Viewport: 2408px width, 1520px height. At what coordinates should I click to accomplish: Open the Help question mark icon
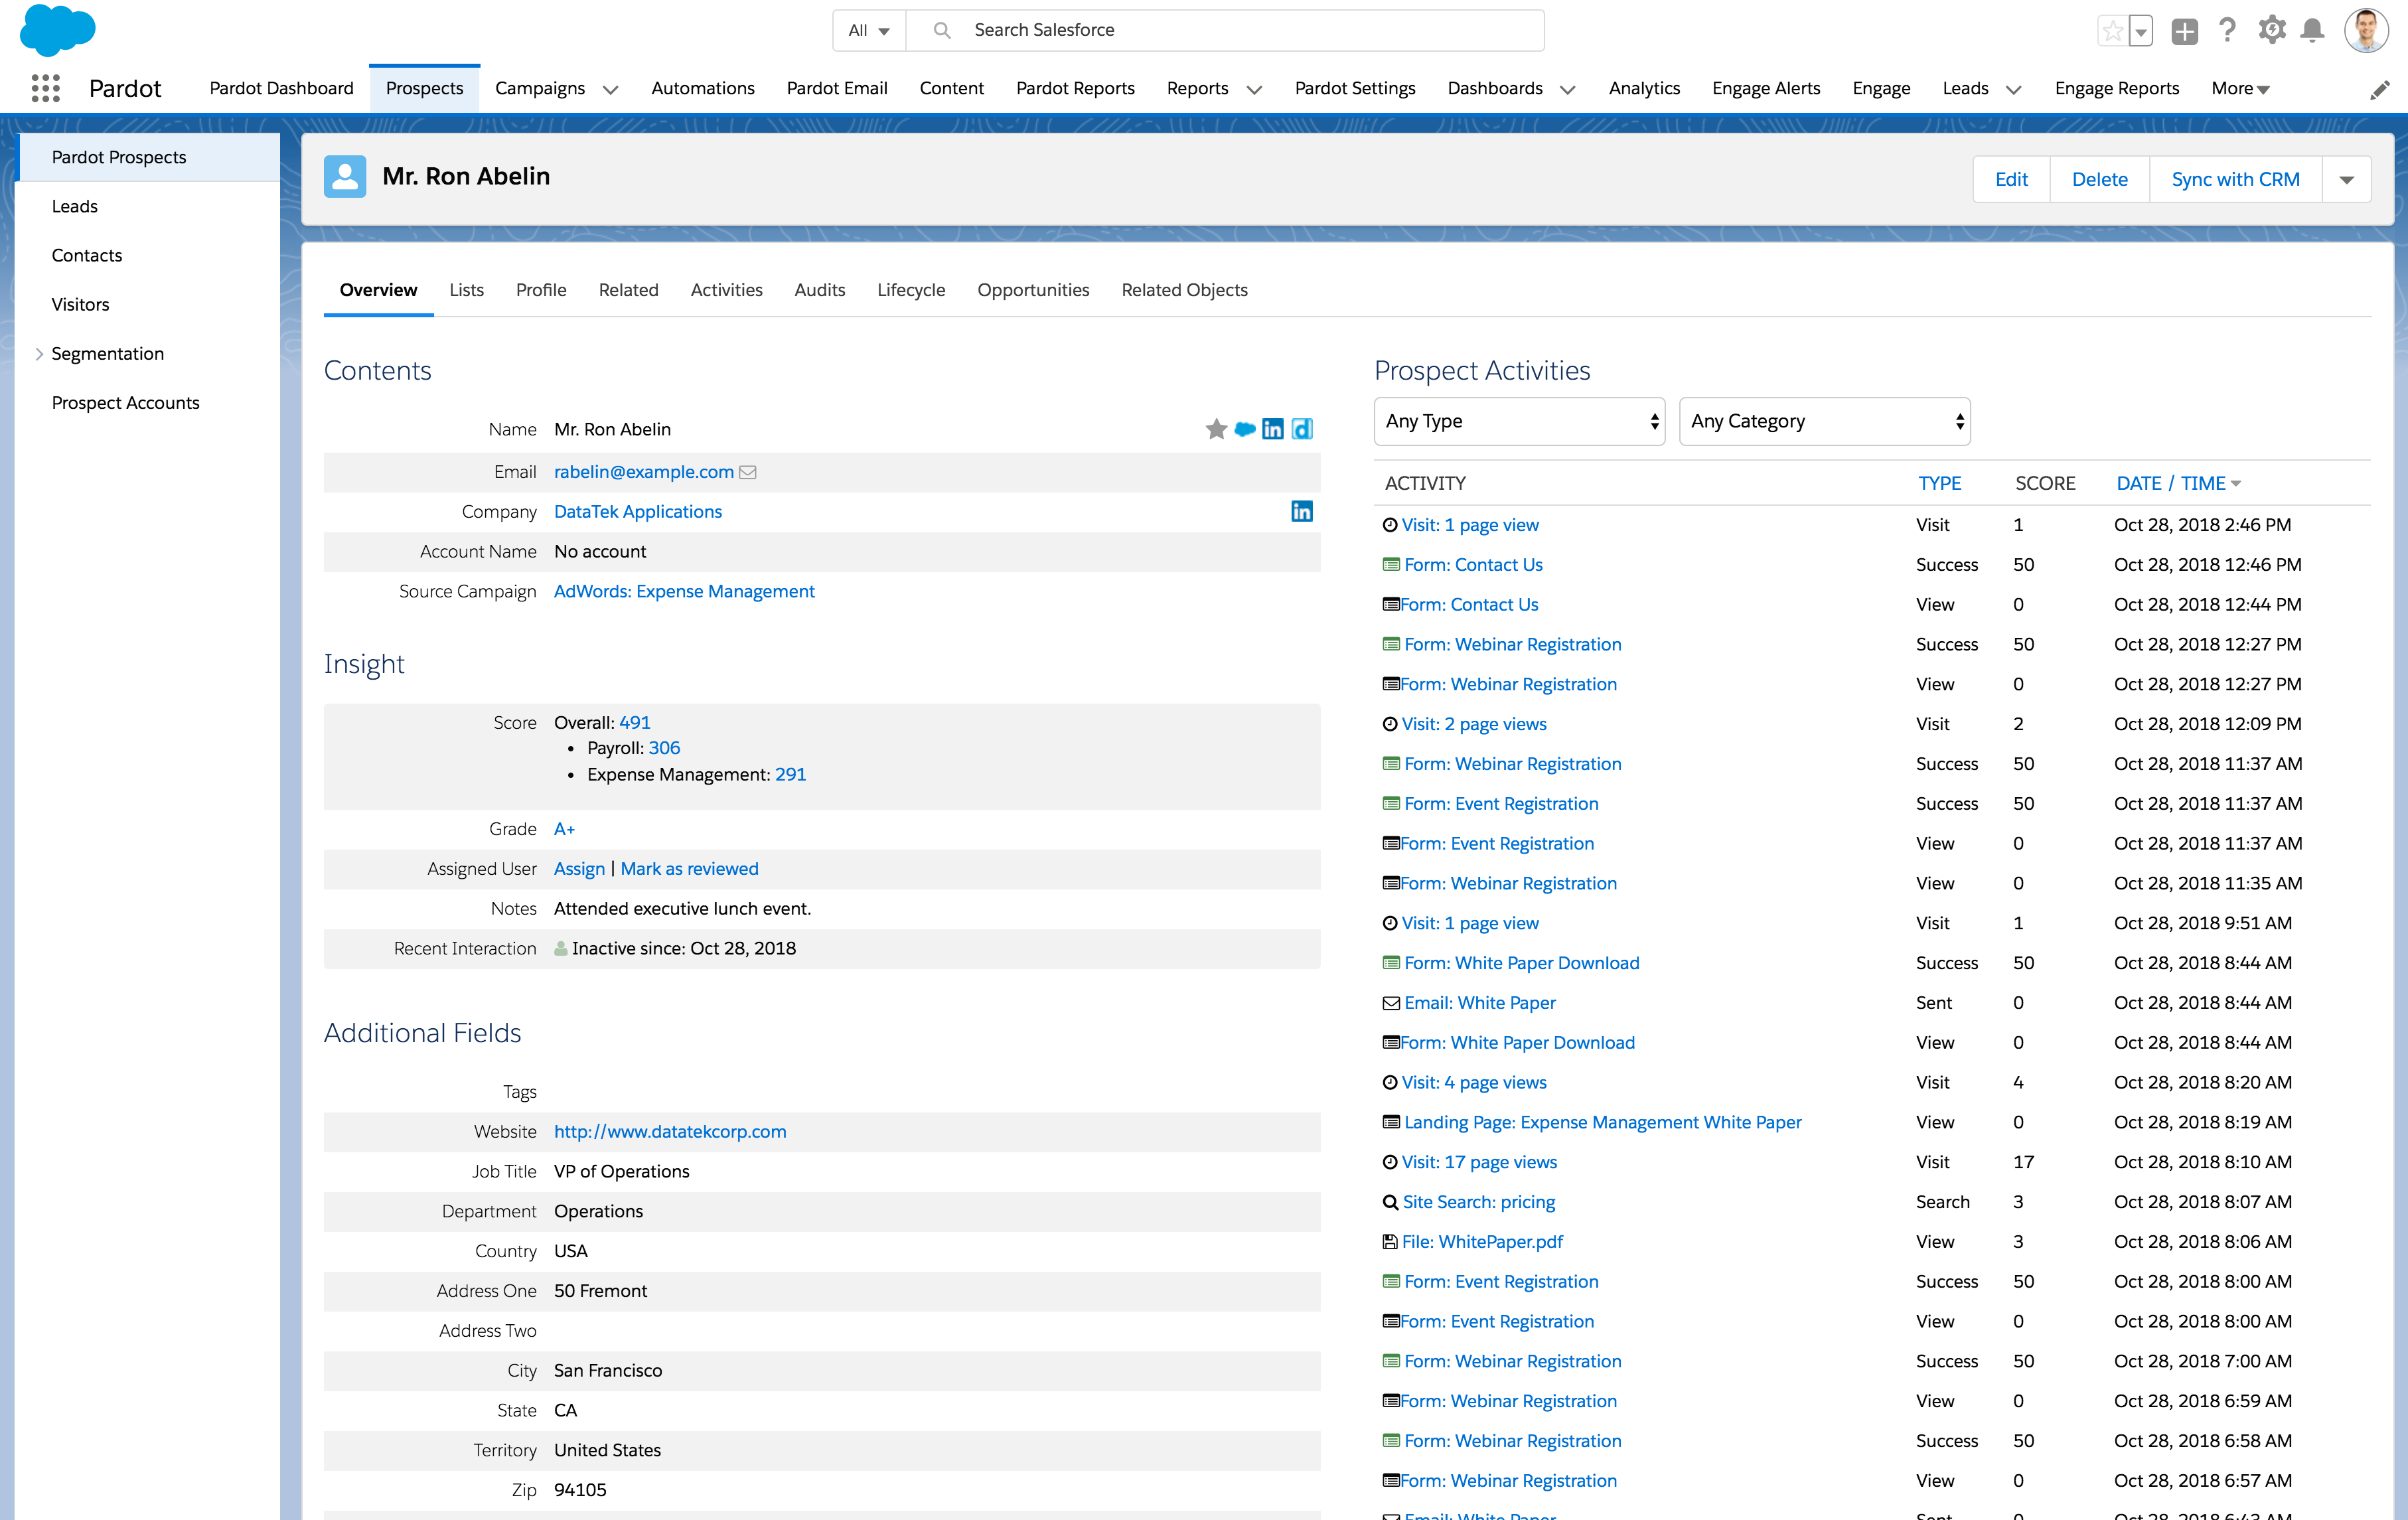pos(2227,30)
